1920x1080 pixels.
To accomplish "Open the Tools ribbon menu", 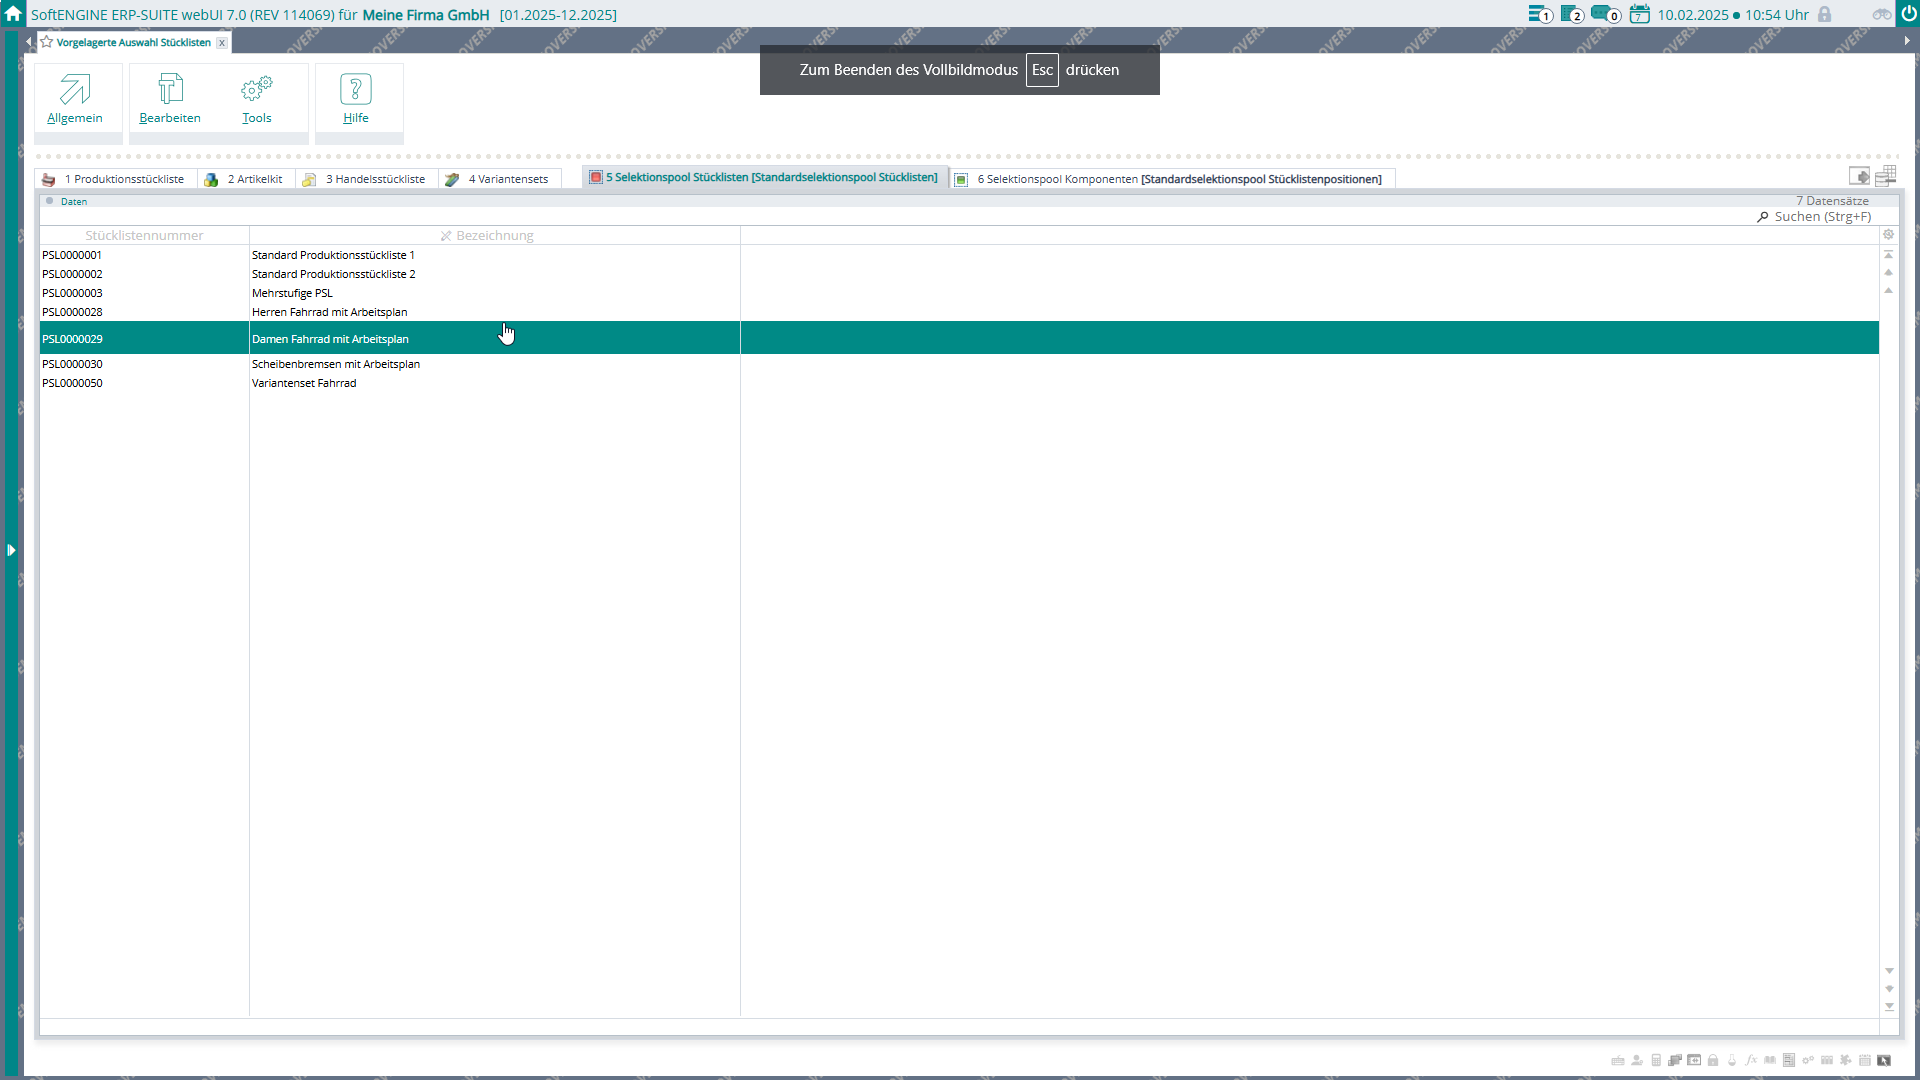I will tap(257, 99).
